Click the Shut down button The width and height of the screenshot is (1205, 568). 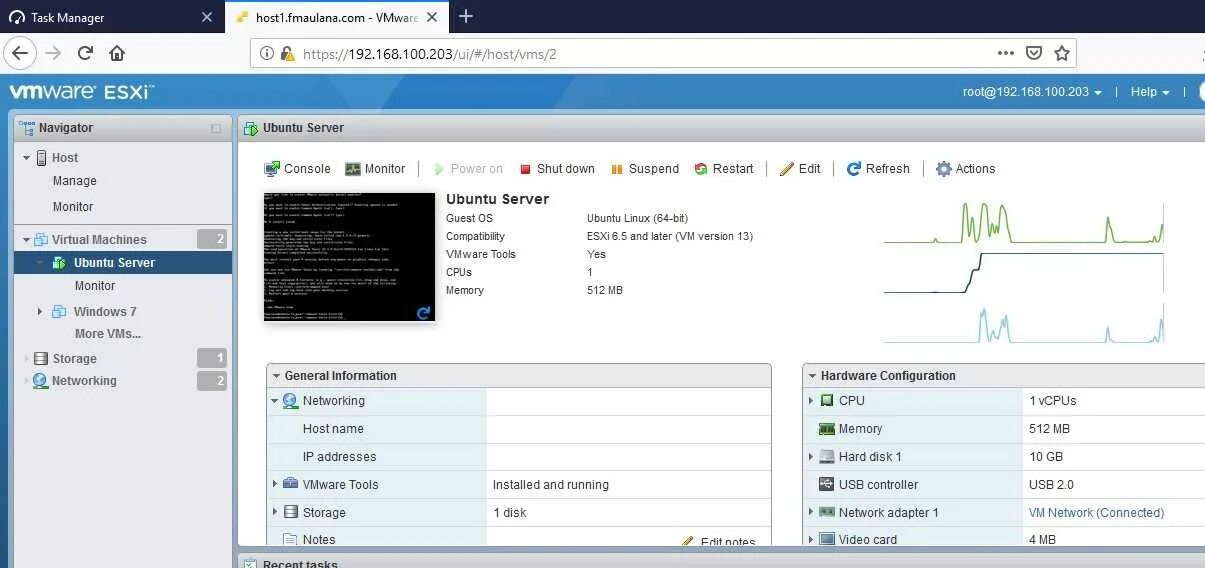pos(556,169)
